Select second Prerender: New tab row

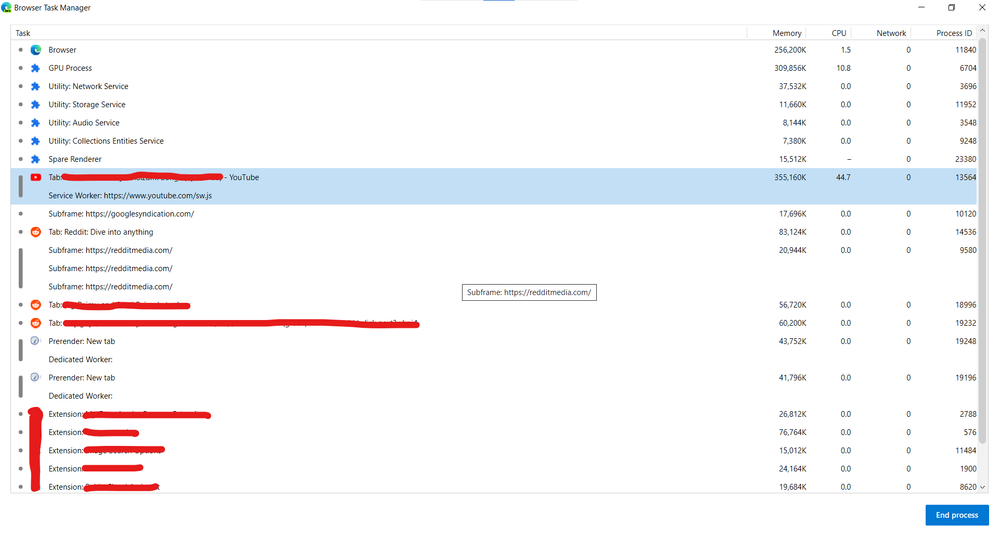tap(494, 377)
